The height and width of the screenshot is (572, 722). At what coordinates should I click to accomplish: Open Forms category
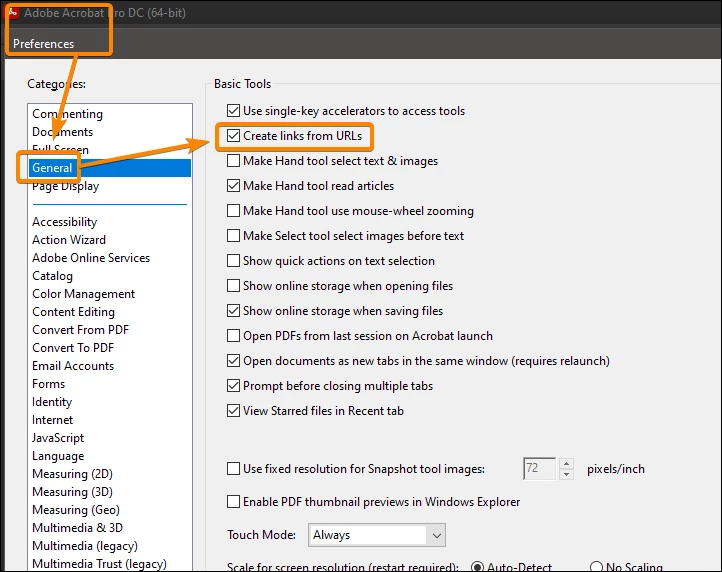tap(48, 384)
